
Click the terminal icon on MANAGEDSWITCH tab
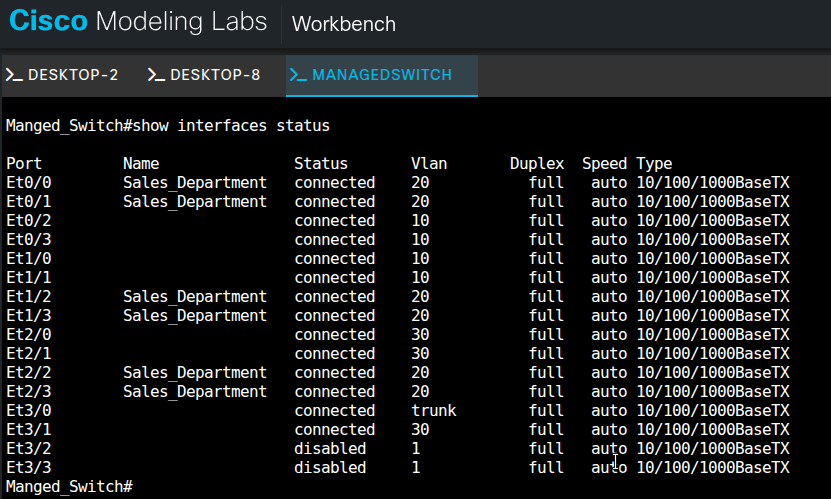point(298,75)
